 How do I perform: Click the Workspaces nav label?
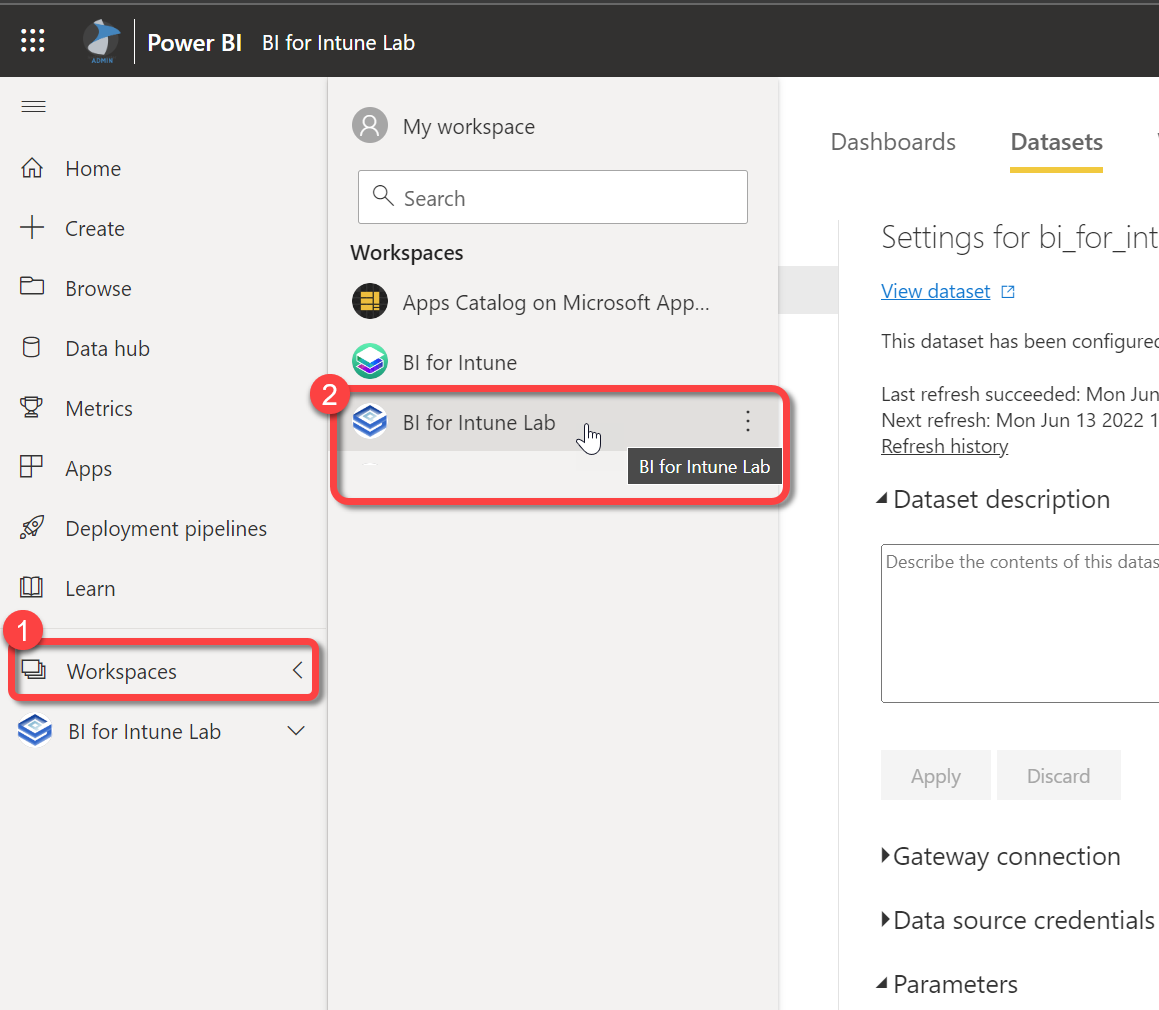(122, 671)
